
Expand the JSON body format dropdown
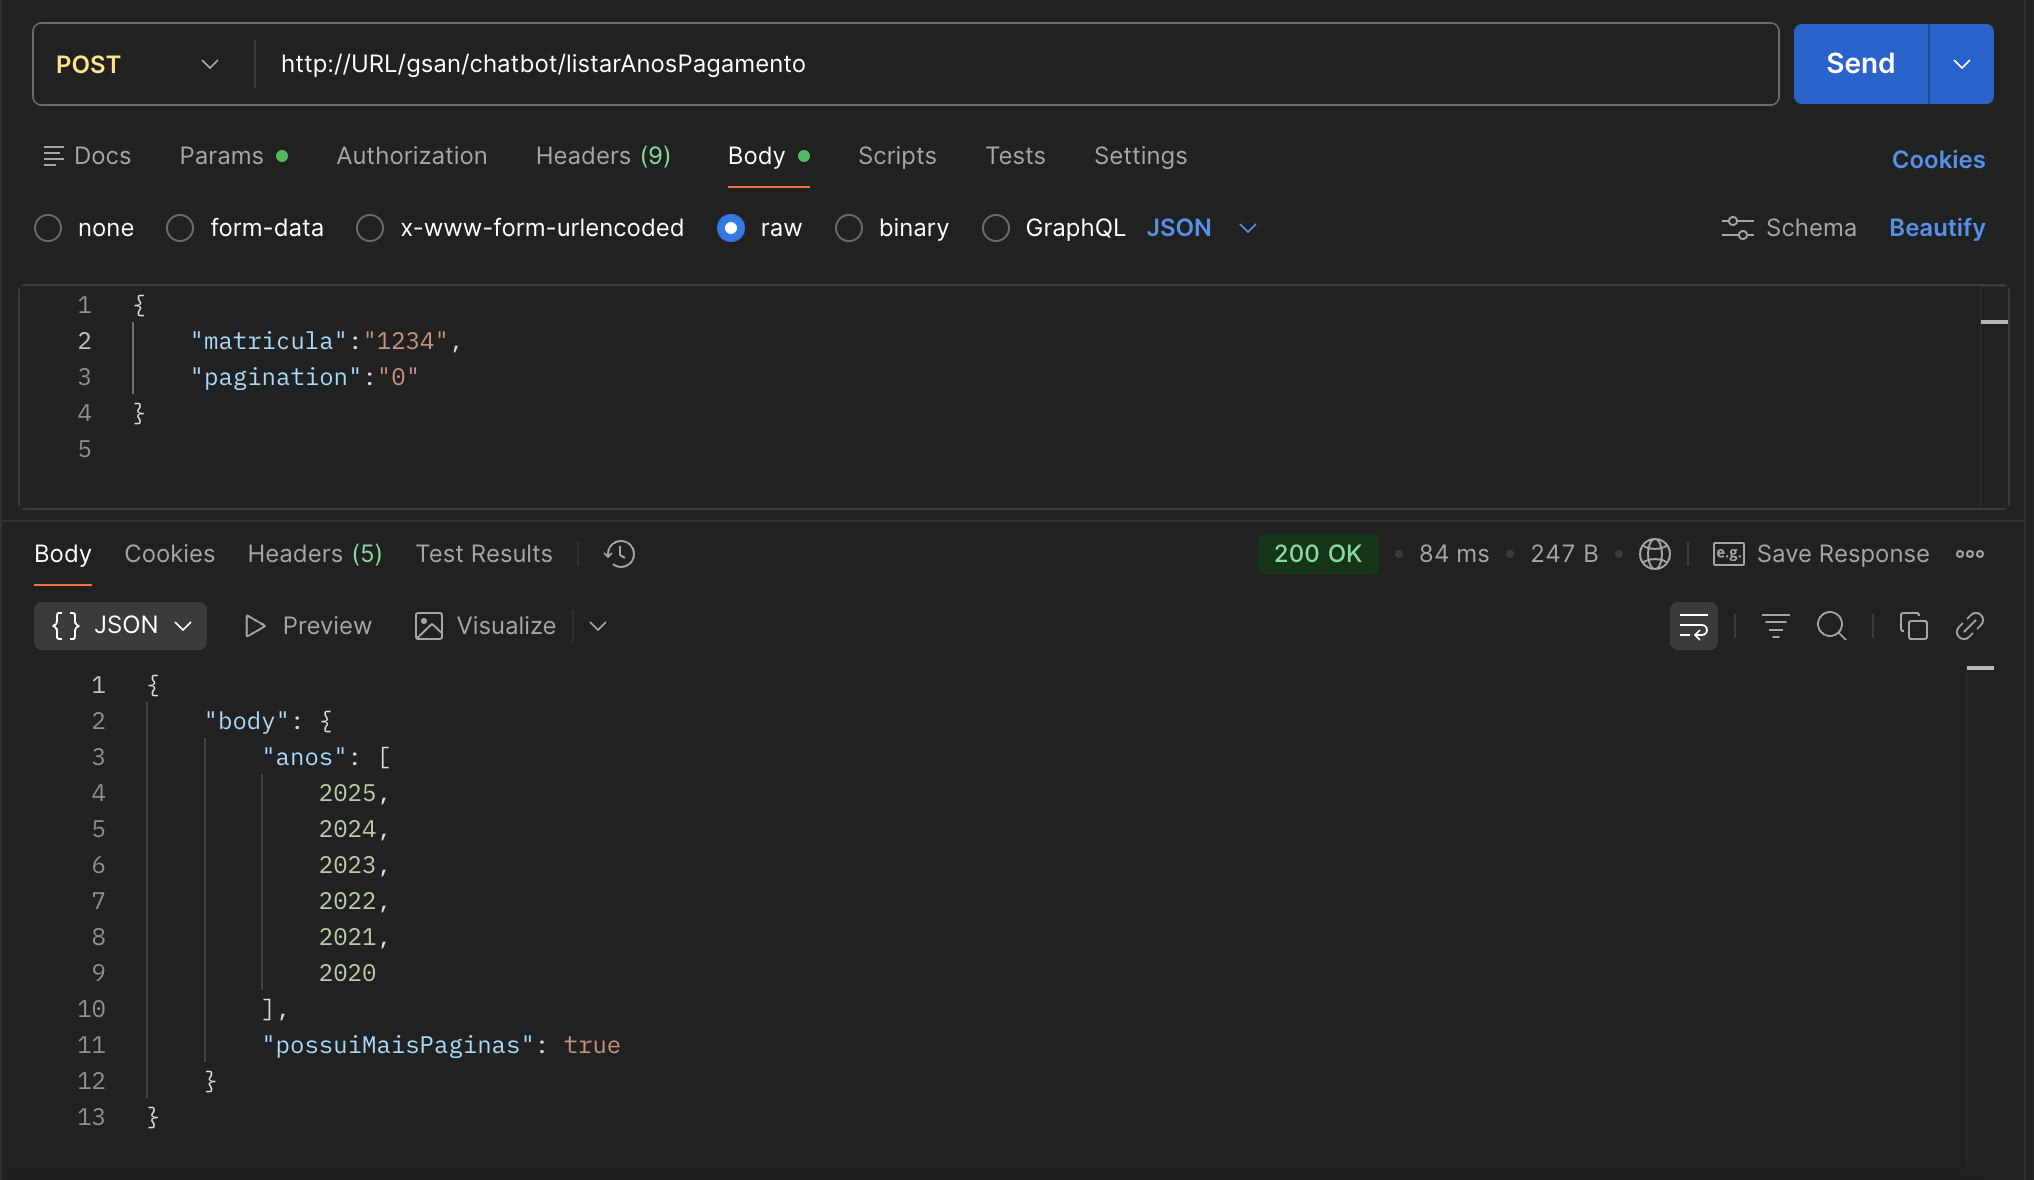pos(1200,228)
